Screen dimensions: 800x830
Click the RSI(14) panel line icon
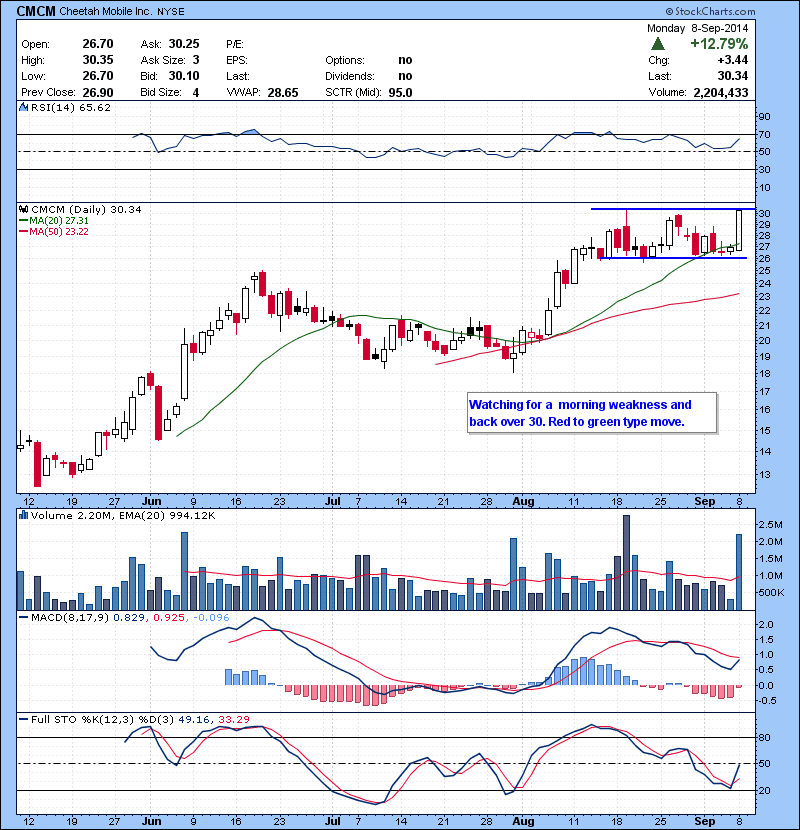click(x=23, y=107)
